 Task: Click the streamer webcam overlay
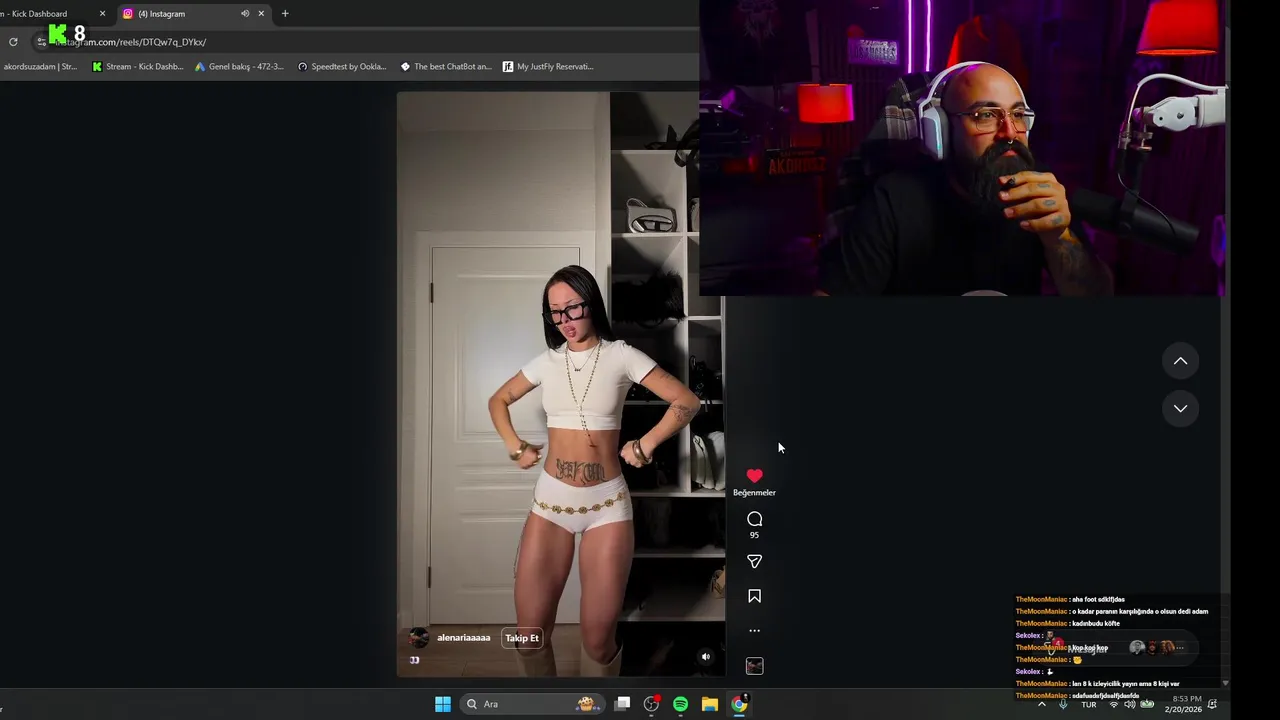click(962, 148)
